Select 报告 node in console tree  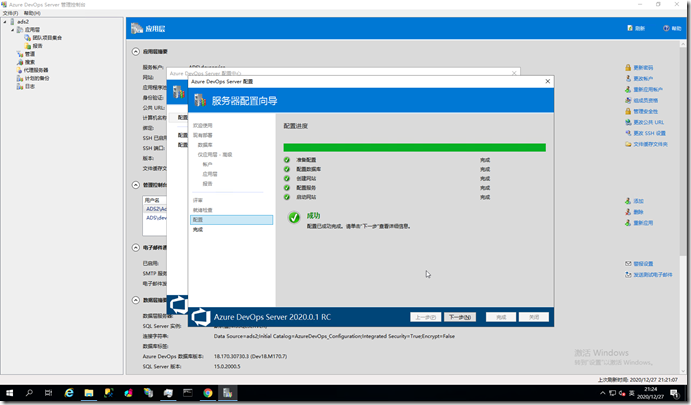coord(37,46)
